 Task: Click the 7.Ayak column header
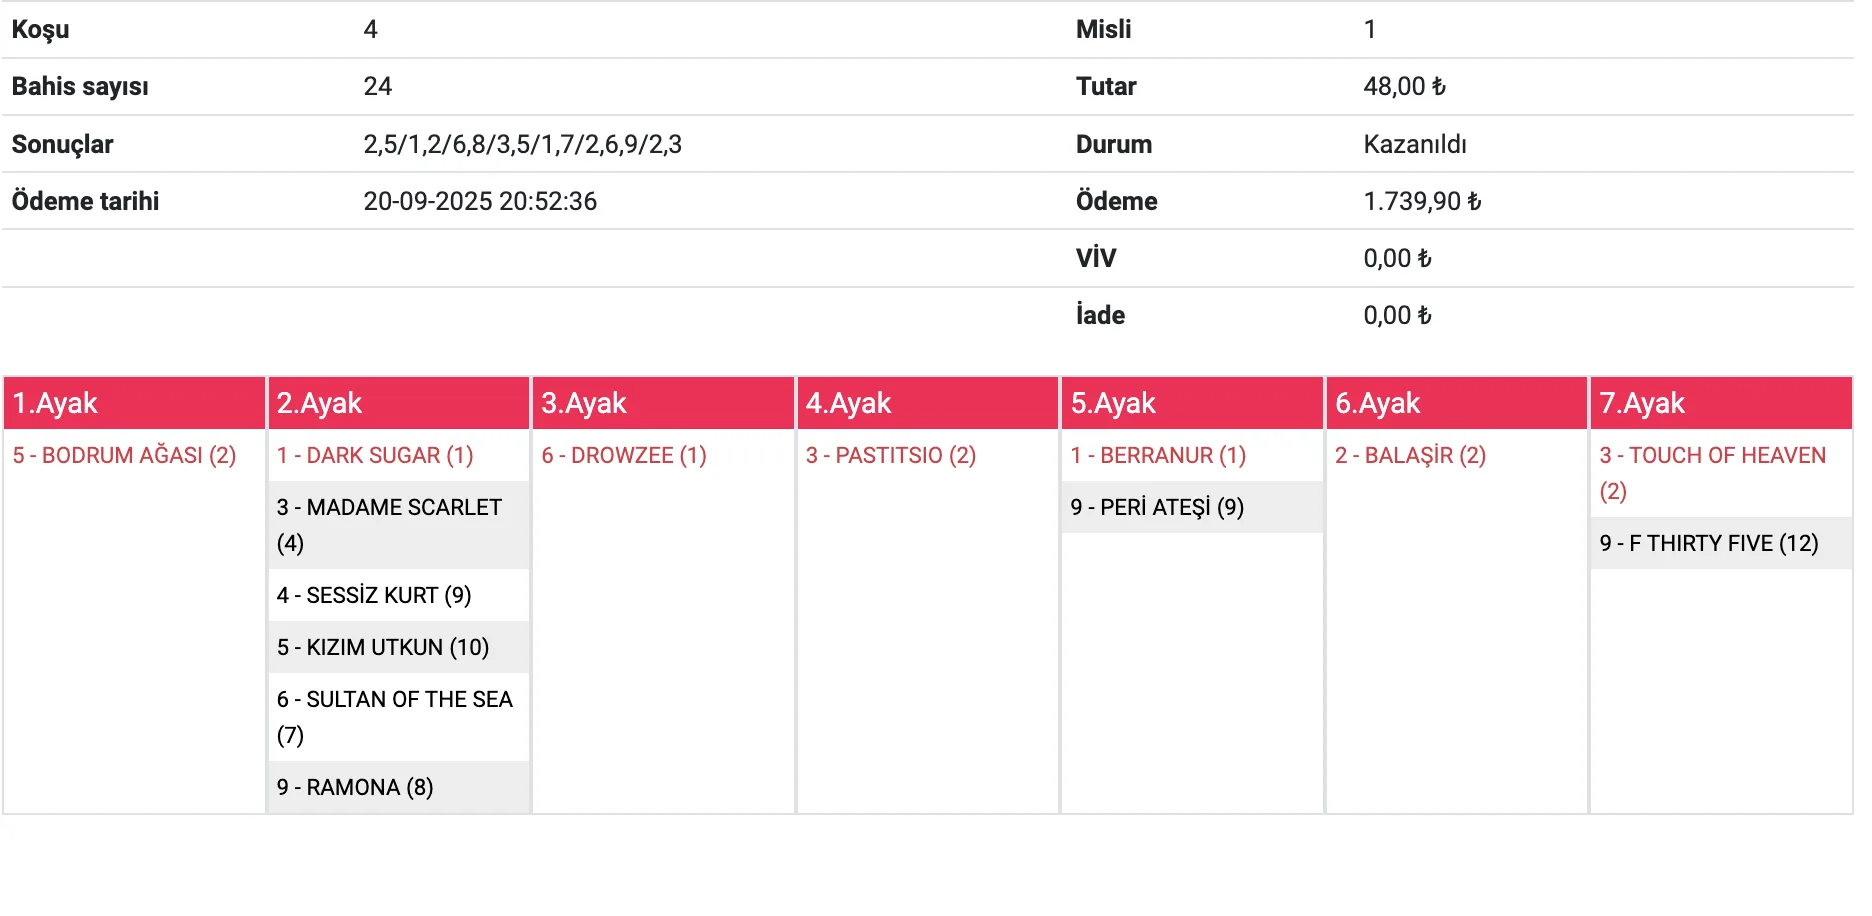coord(1720,403)
